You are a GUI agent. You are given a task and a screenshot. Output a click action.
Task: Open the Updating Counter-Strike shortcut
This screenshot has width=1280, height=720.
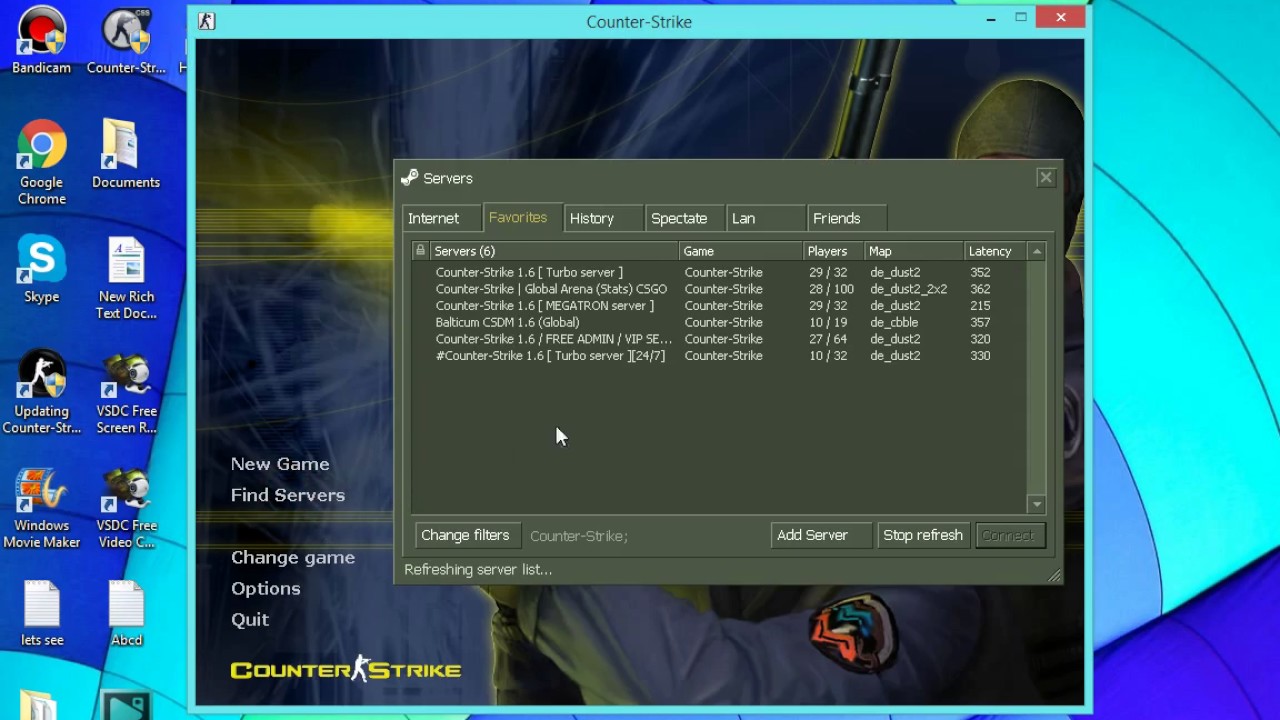point(41,391)
